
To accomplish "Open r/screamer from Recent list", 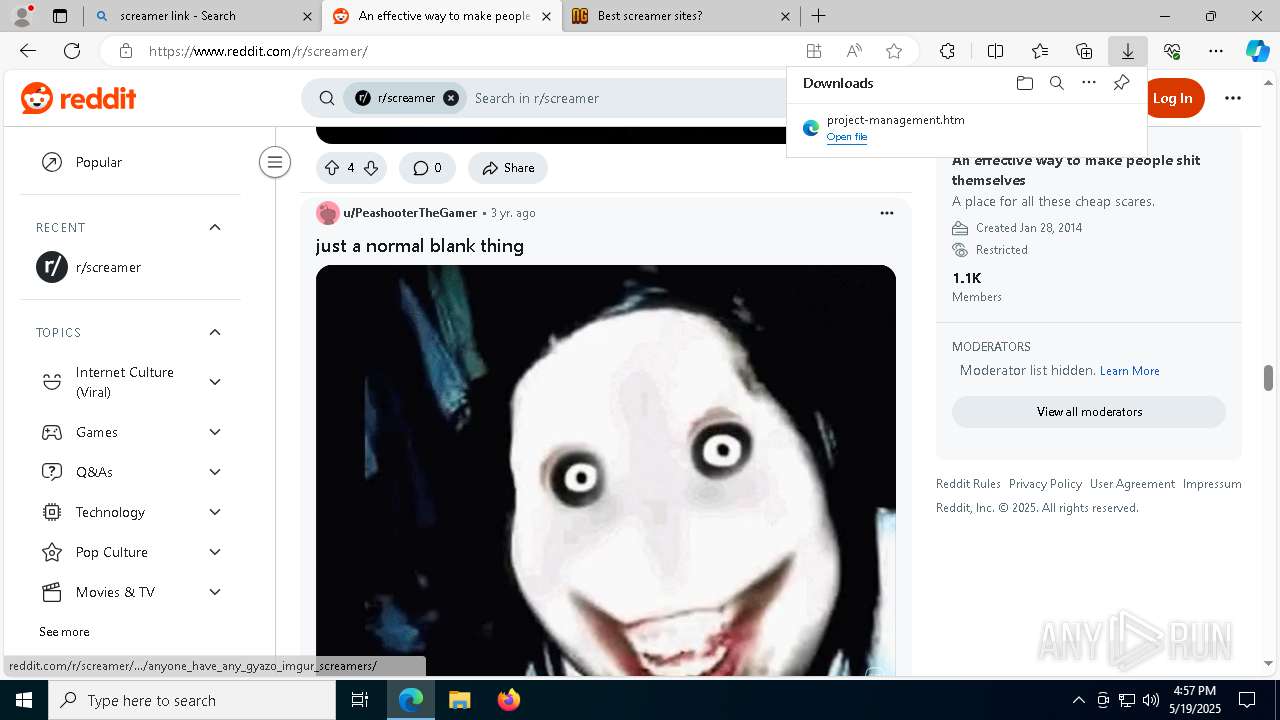I will point(130,267).
